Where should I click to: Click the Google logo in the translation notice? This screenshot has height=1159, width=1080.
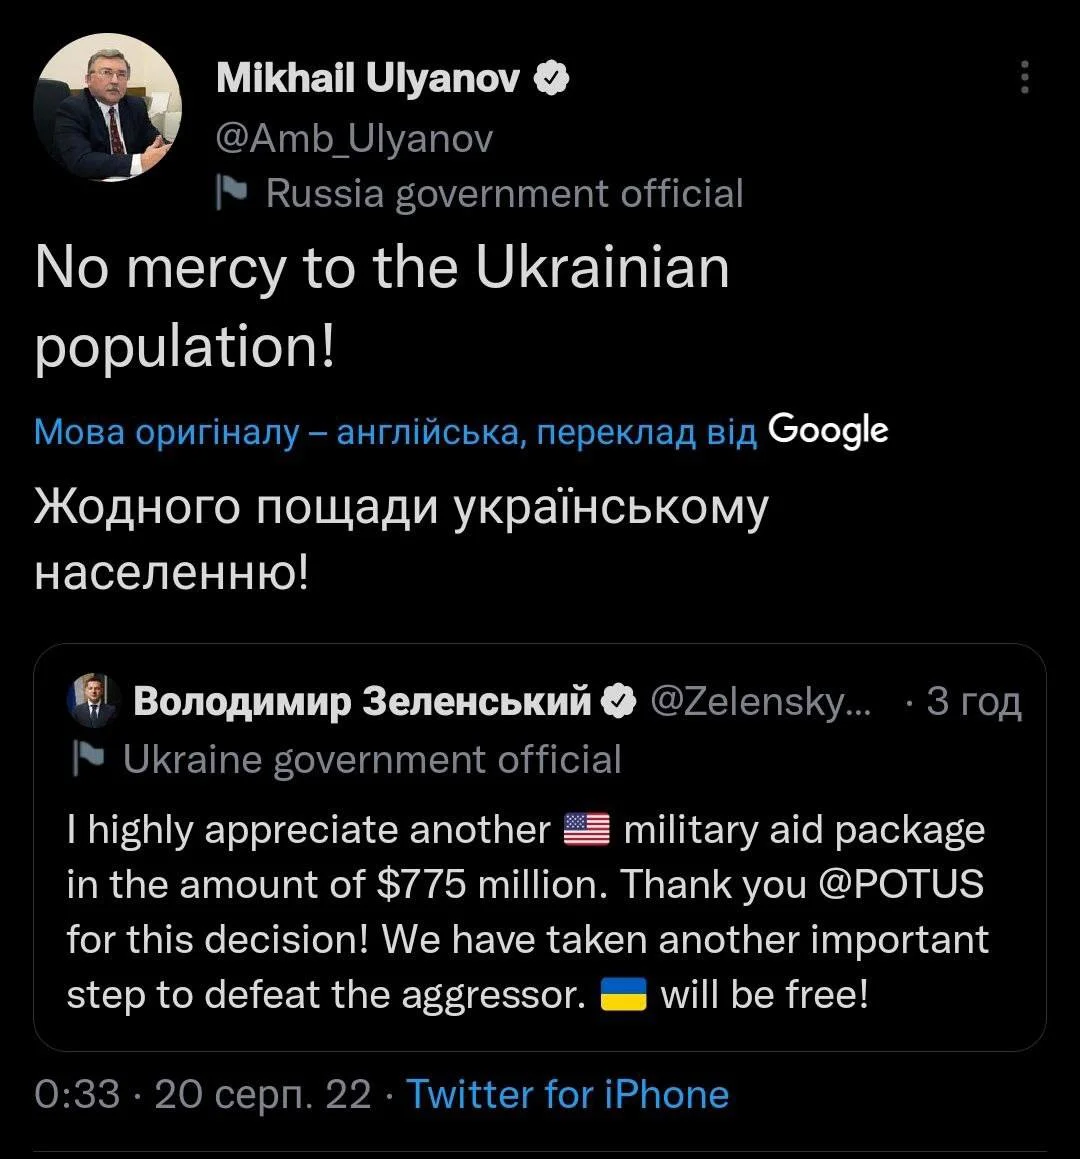pyautogui.click(x=826, y=430)
